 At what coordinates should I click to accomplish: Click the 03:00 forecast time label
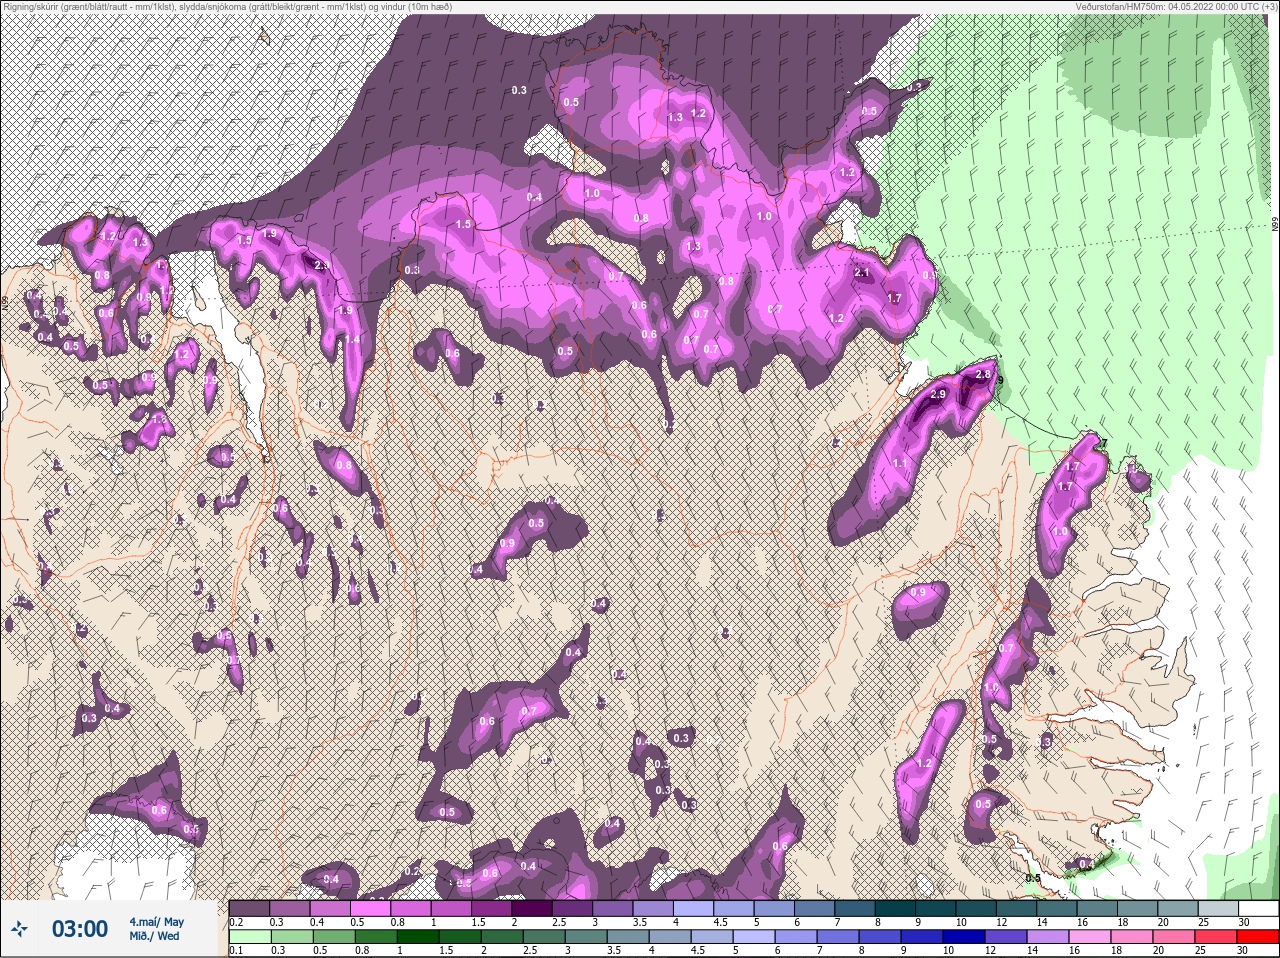(80, 929)
